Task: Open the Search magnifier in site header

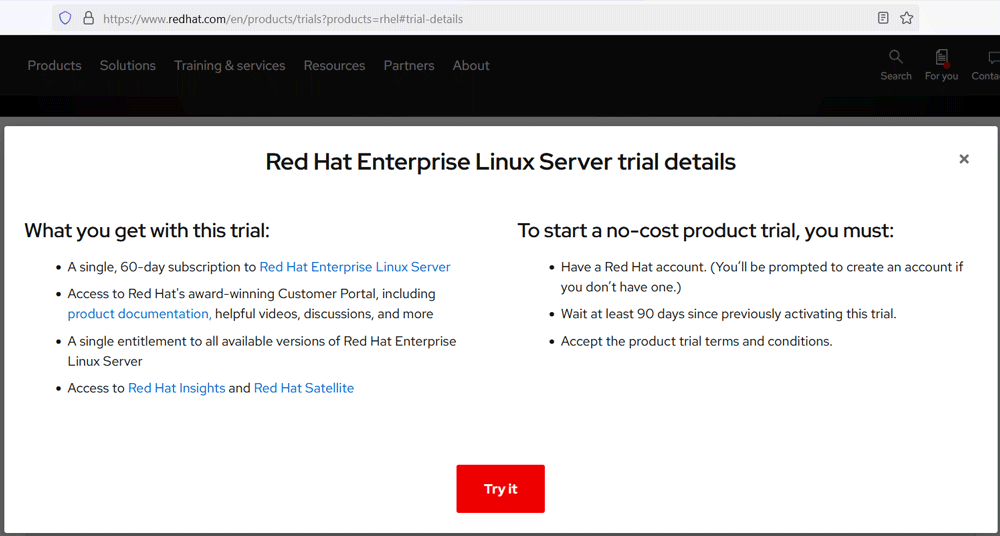Action: (896, 65)
